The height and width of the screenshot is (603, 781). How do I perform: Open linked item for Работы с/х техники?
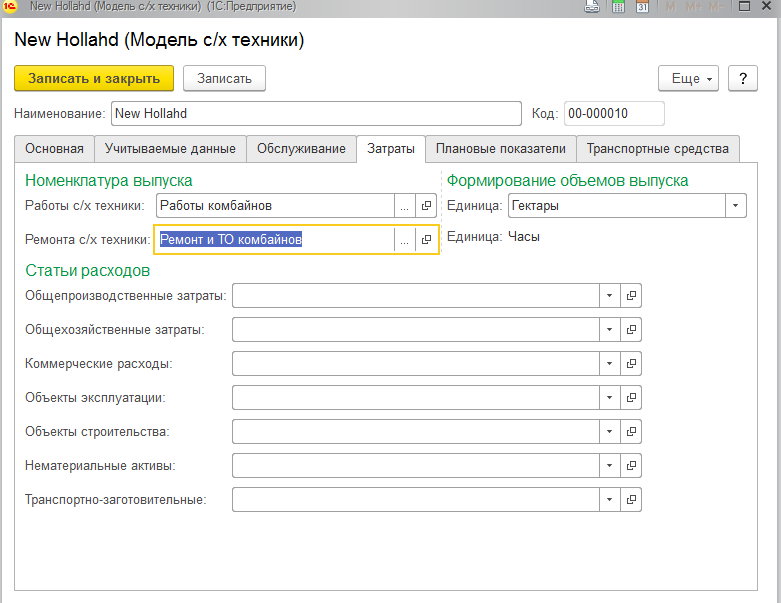(x=426, y=206)
